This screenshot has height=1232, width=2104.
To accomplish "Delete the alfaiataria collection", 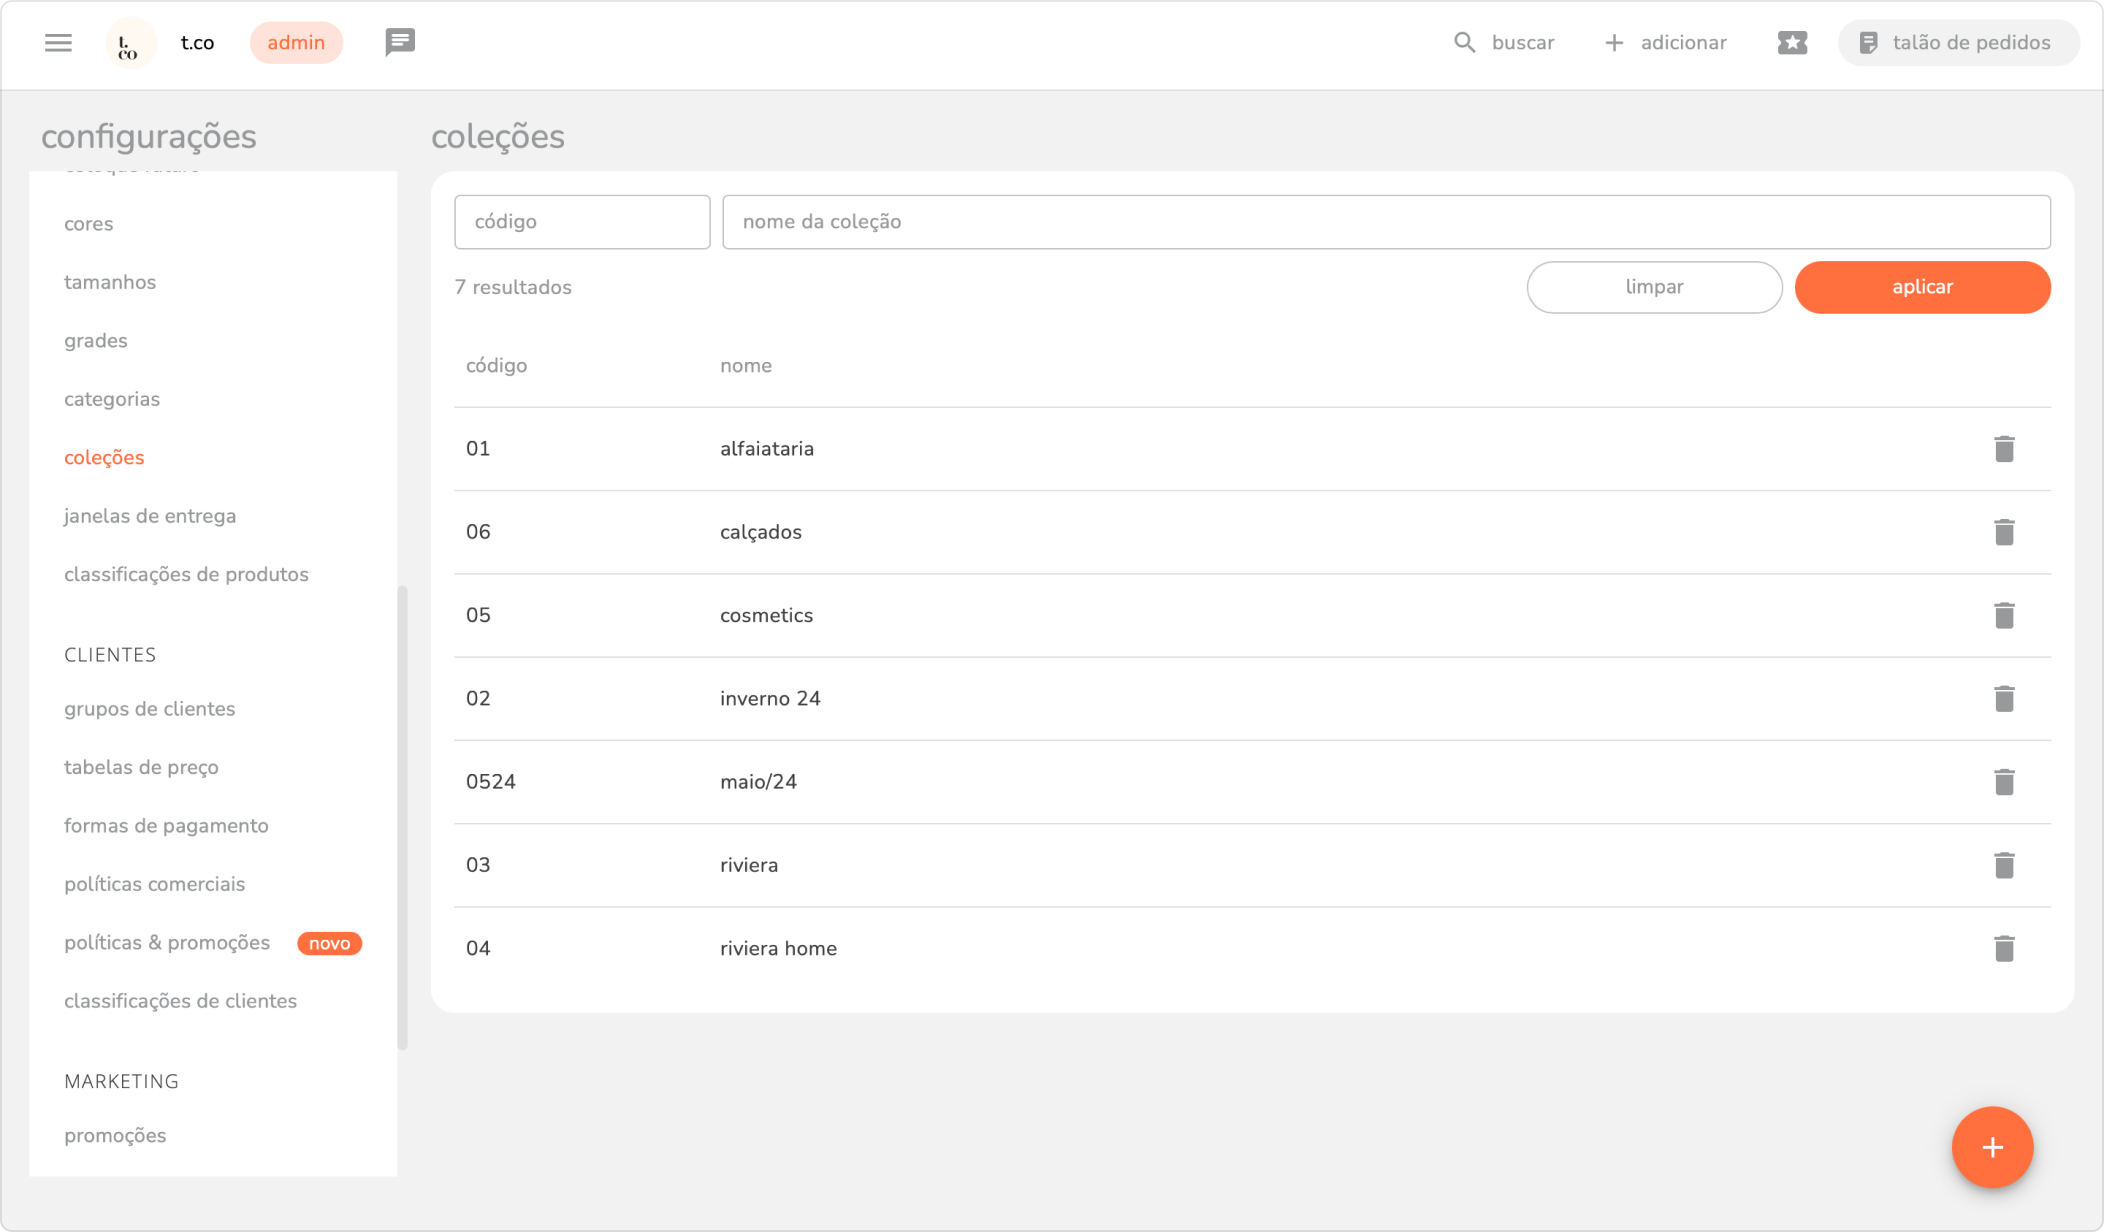I will 2003,449.
